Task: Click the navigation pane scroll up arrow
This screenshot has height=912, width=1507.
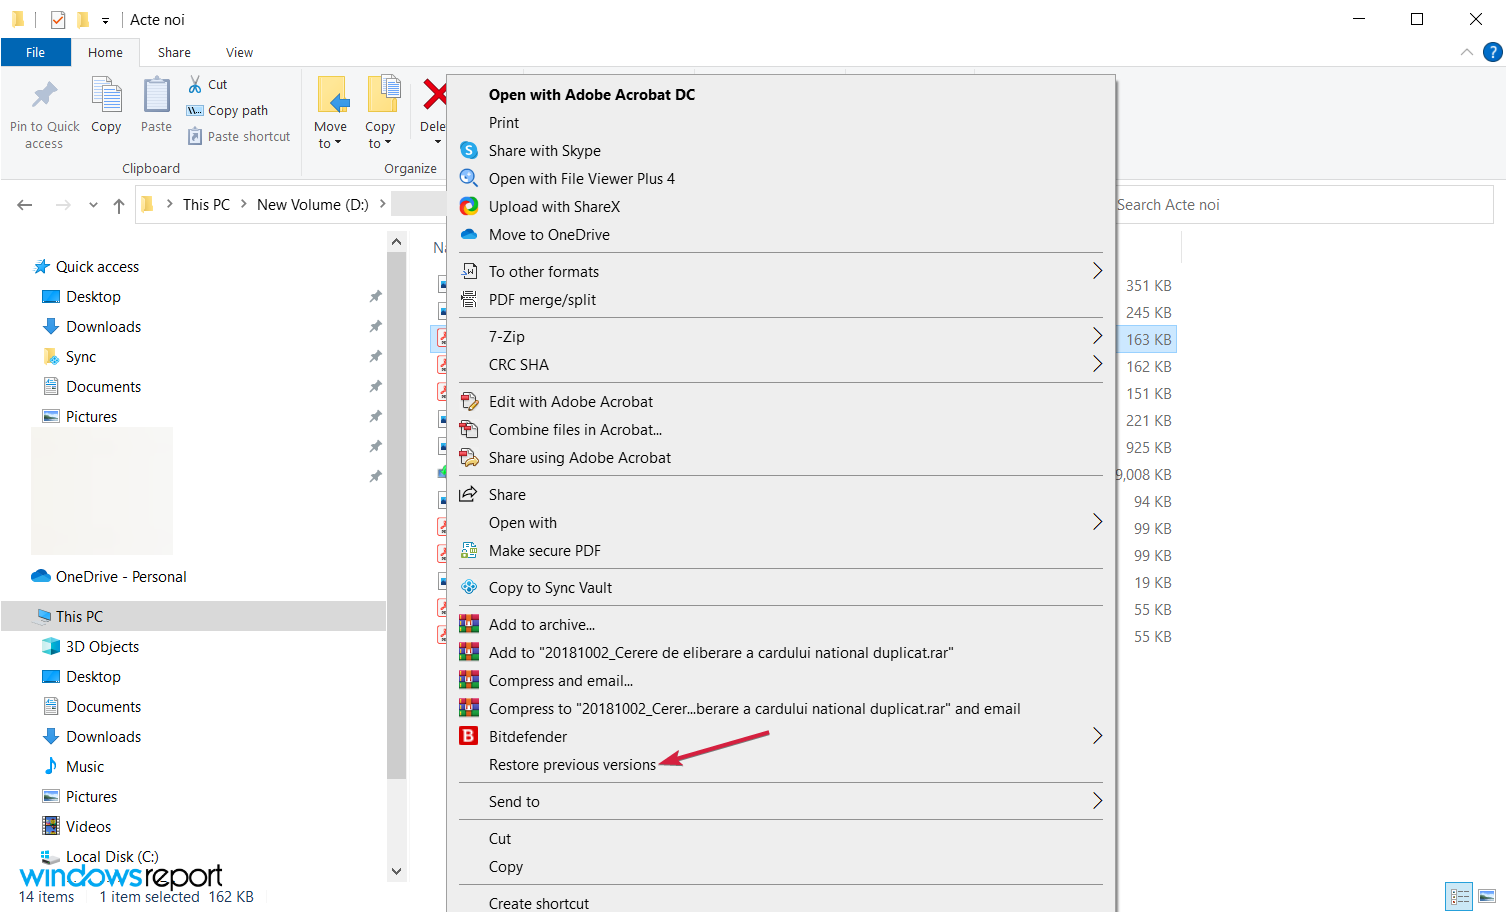Action: (x=397, y=242)
